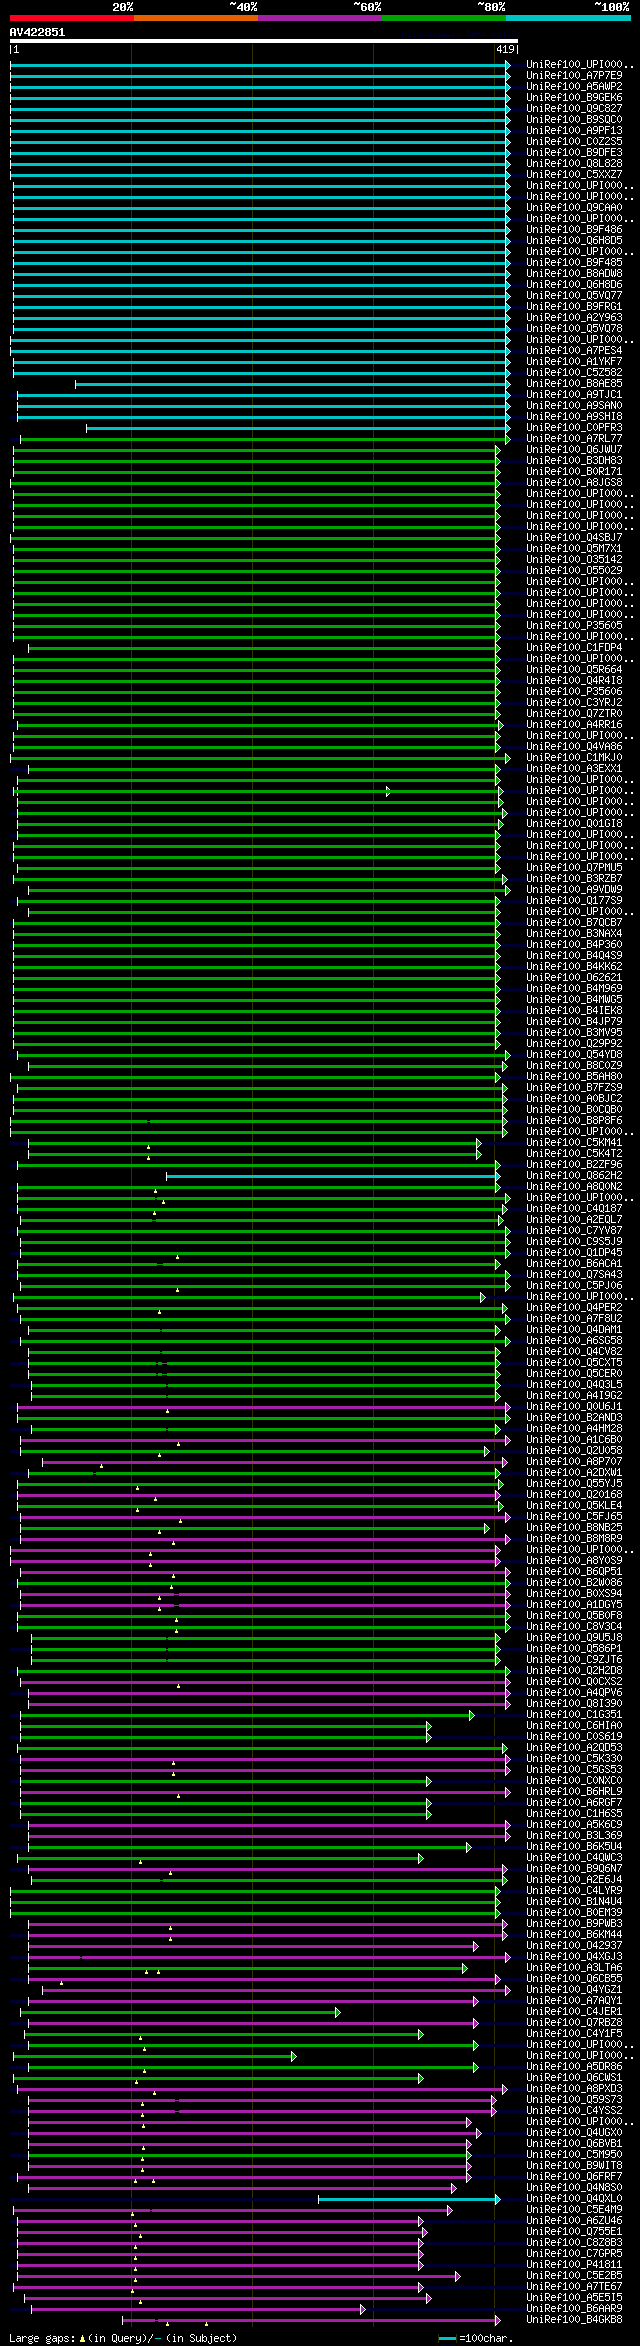Click hit label UniRef100_A9PF13

[574, 131]
